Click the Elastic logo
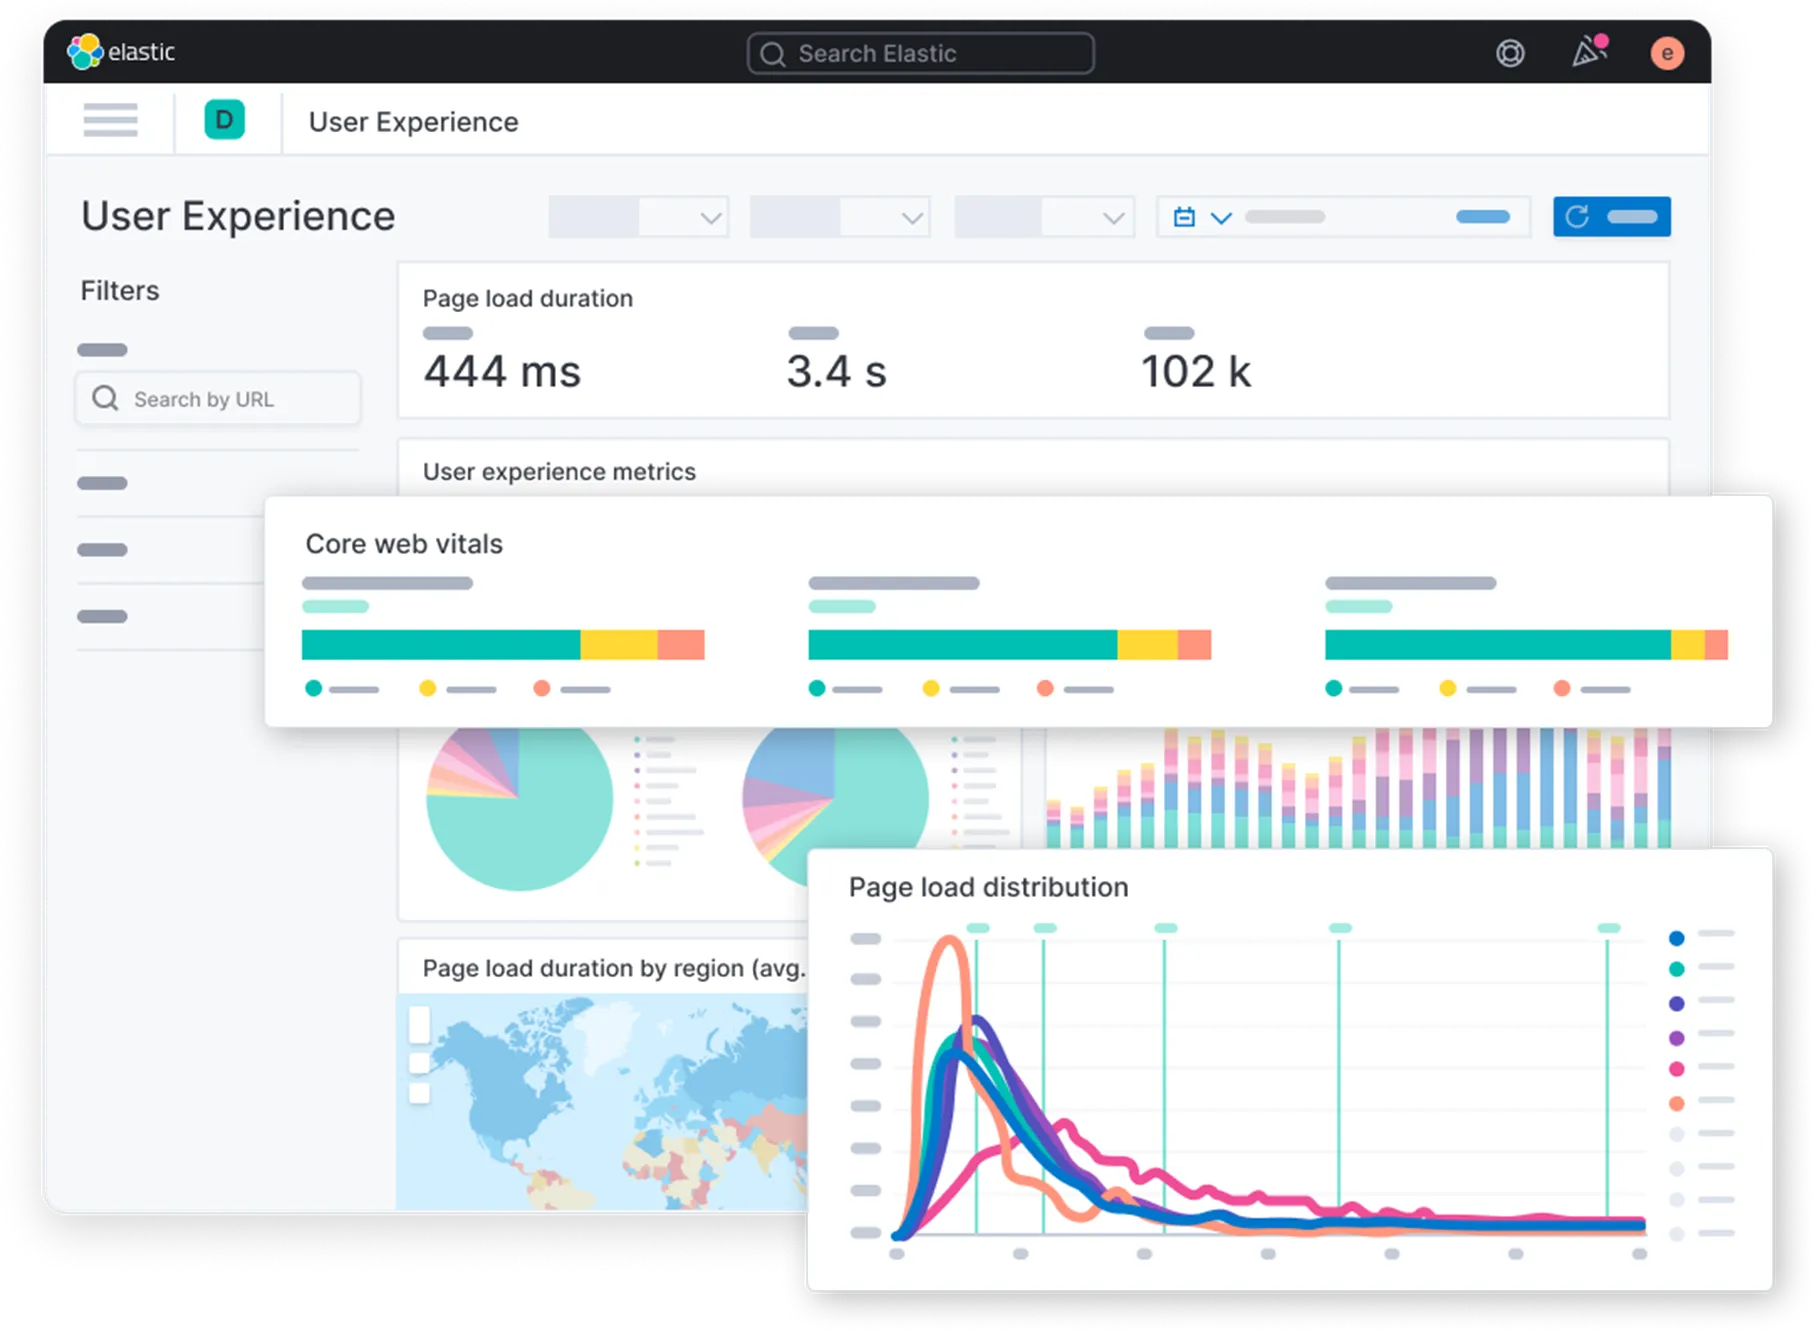 tap(121, 52)
